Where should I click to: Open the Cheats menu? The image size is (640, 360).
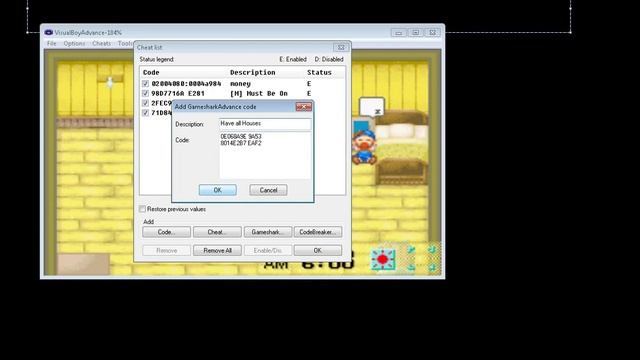tap(101, 43)
